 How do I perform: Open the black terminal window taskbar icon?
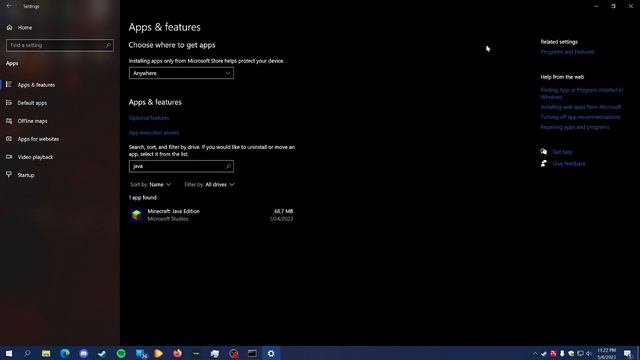point(253,353)
